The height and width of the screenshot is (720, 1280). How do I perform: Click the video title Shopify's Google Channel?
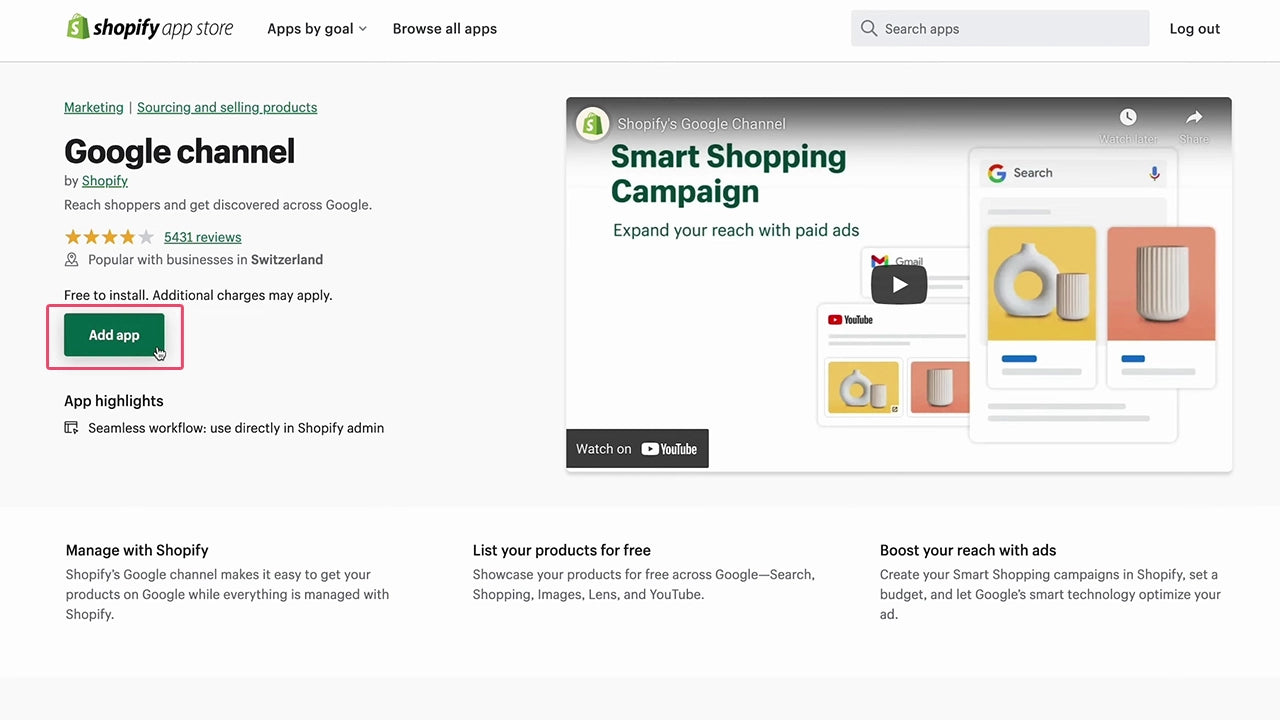[x=701, y=124]
